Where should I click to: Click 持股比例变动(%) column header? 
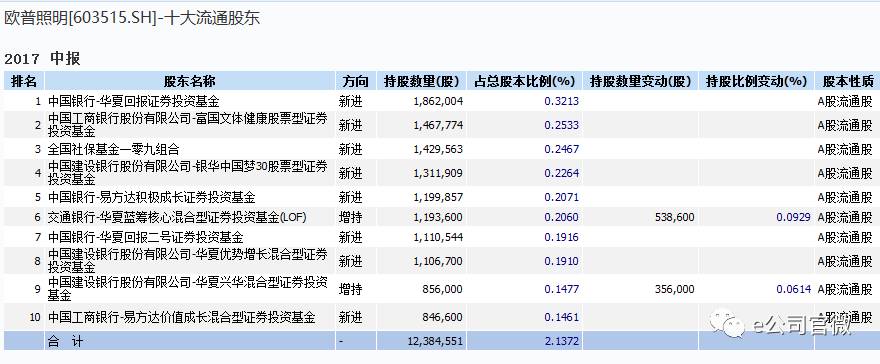coord(757,81)
